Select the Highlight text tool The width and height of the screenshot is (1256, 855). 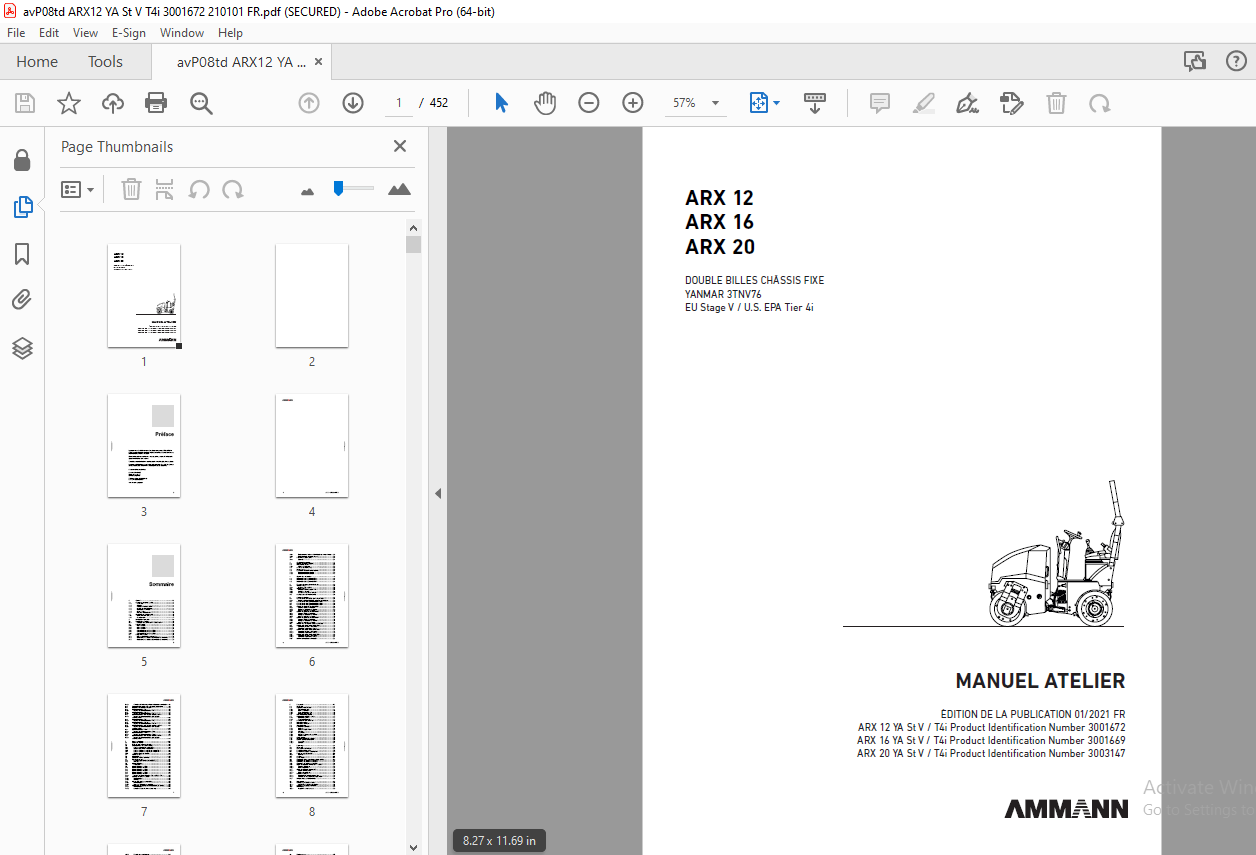click(924, 103)
